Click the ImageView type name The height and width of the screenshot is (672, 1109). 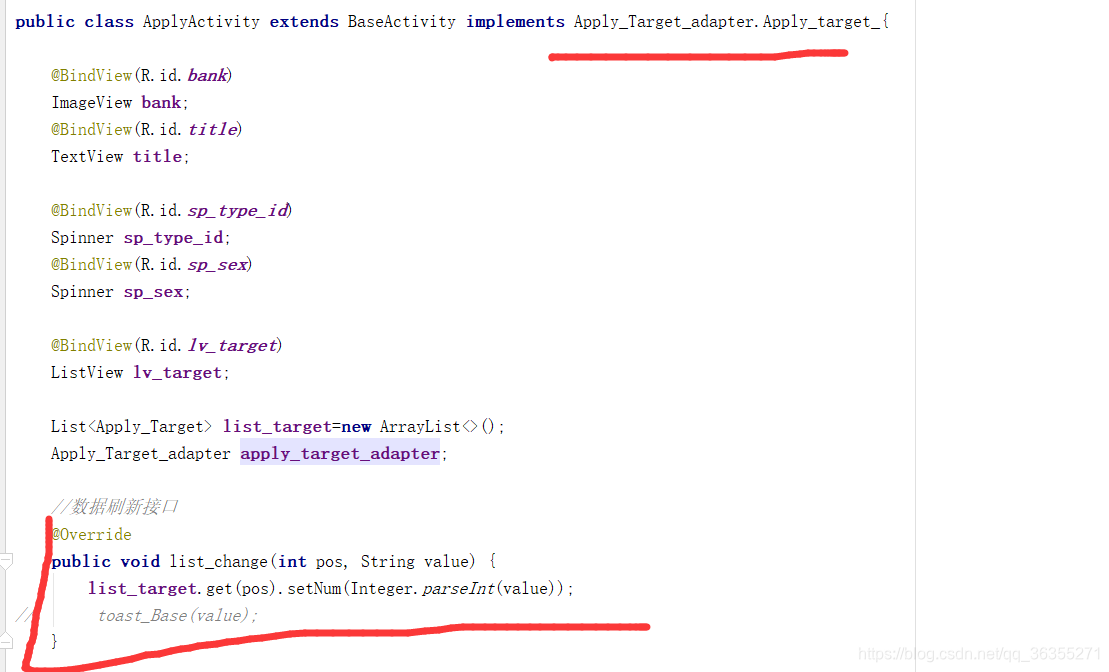click(x=91, y=103)
